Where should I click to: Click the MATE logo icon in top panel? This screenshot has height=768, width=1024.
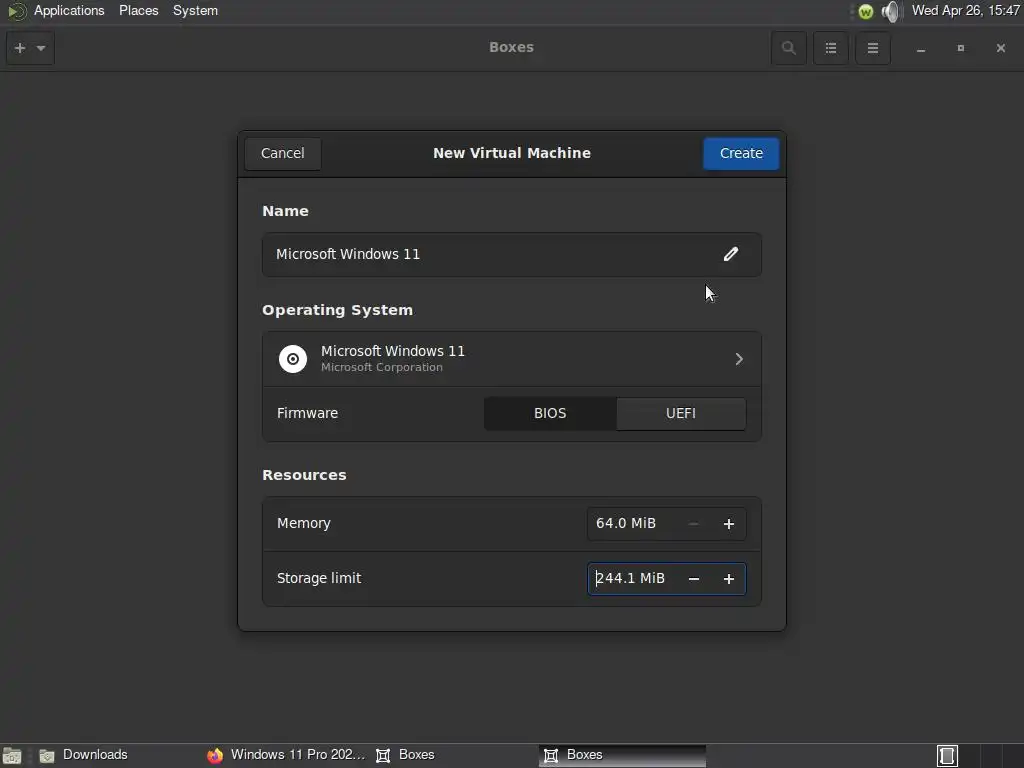[16, 11]
